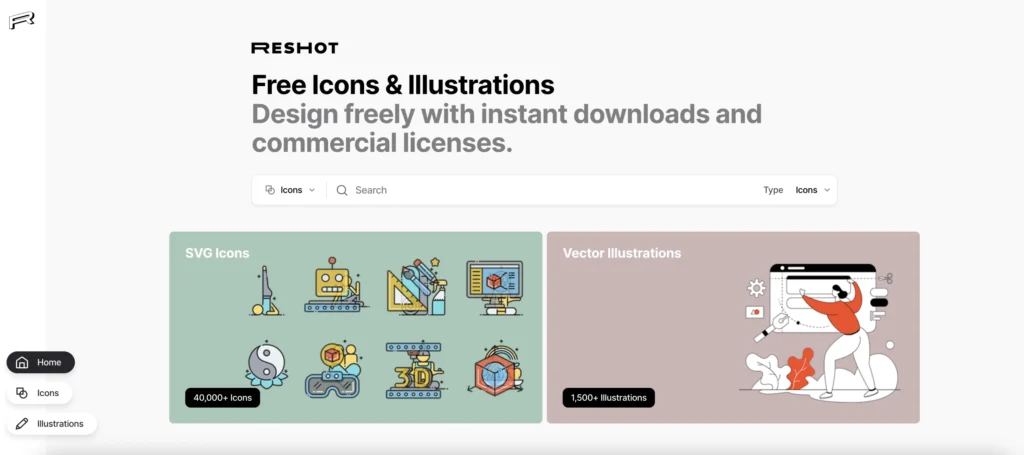Click the Reshot logo icon in top-left corner
Viewport: 1024px width, 455px height.
[21, 19]
